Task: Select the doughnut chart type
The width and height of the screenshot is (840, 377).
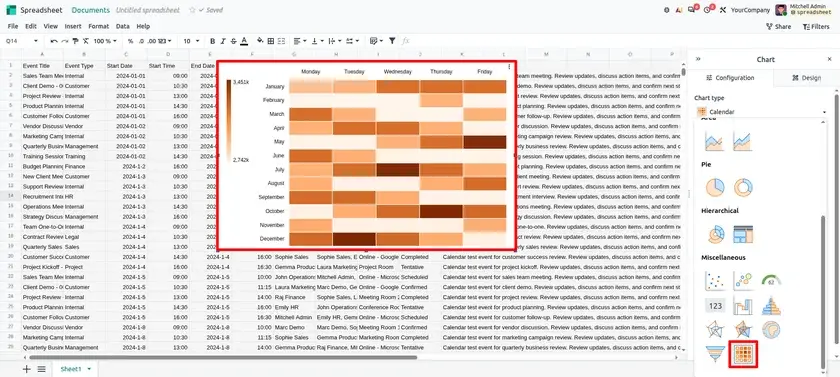Action: pos(743,187)
